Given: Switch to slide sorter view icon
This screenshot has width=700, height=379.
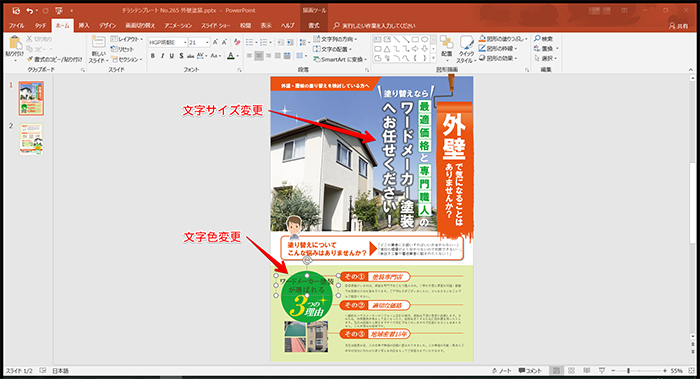Looking at the screenshot, I should coord(571,371).
